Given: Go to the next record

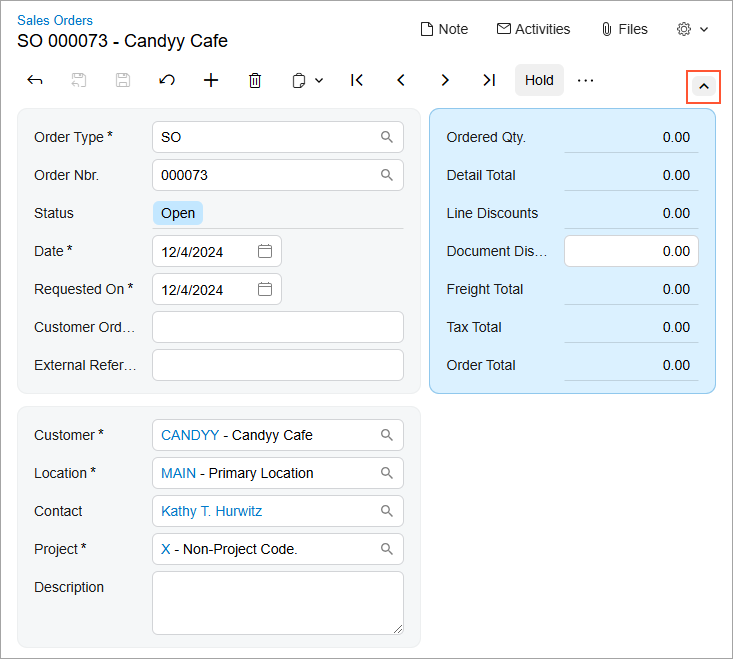Looking at the screenshot, I should pyautogui.click(x=445, y=80).
